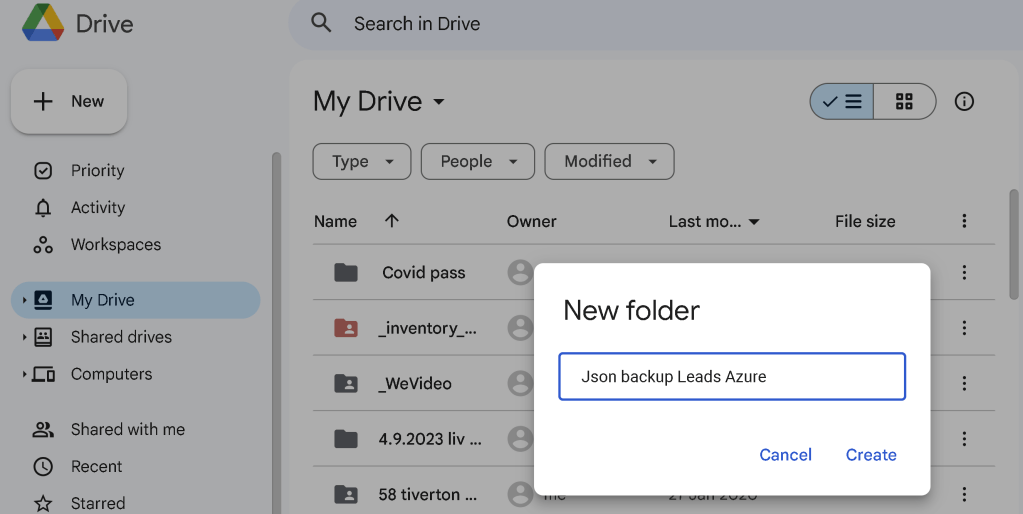Select the _WeVideo folder row
This screenshot has width=1023, height=514.
(x=654, y=384)
